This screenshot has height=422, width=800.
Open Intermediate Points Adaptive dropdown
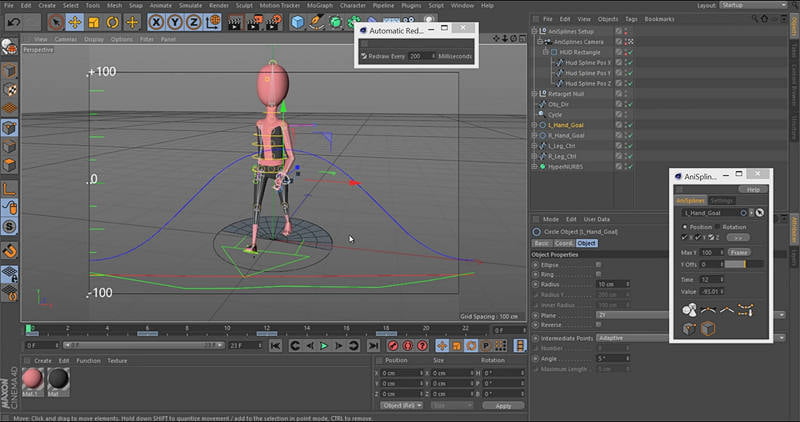tap(626, 338)
